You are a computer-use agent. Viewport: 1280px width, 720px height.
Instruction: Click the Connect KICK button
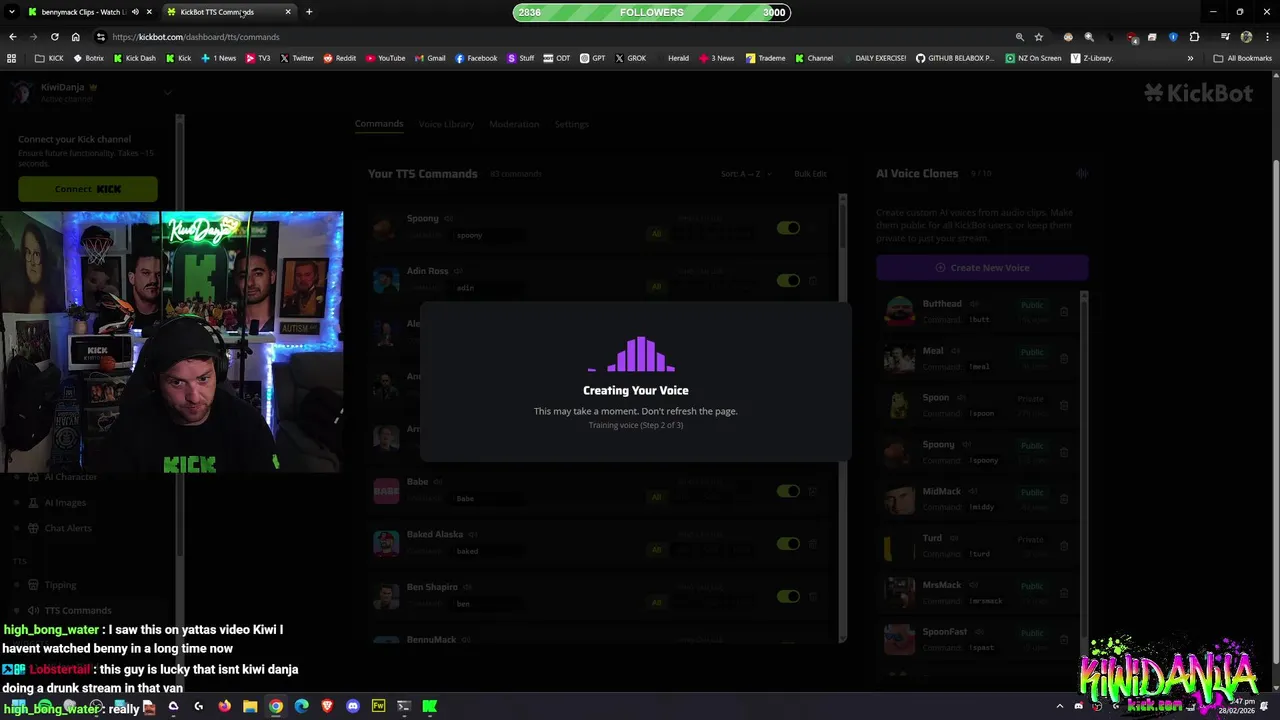point(88,189)
